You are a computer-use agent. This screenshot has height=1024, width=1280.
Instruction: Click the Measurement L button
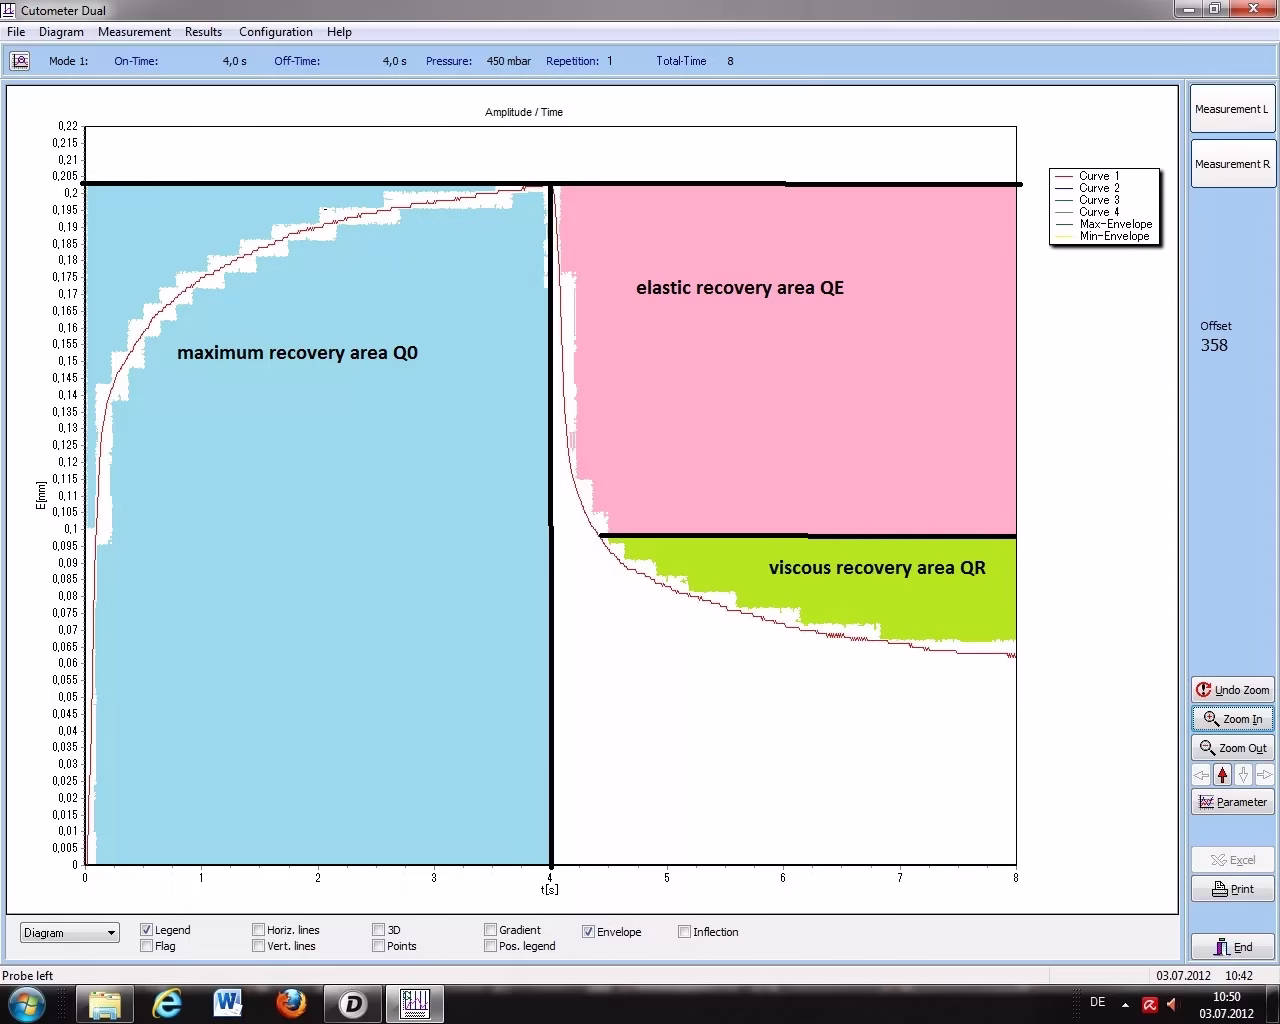click(x=1232, y=109)
